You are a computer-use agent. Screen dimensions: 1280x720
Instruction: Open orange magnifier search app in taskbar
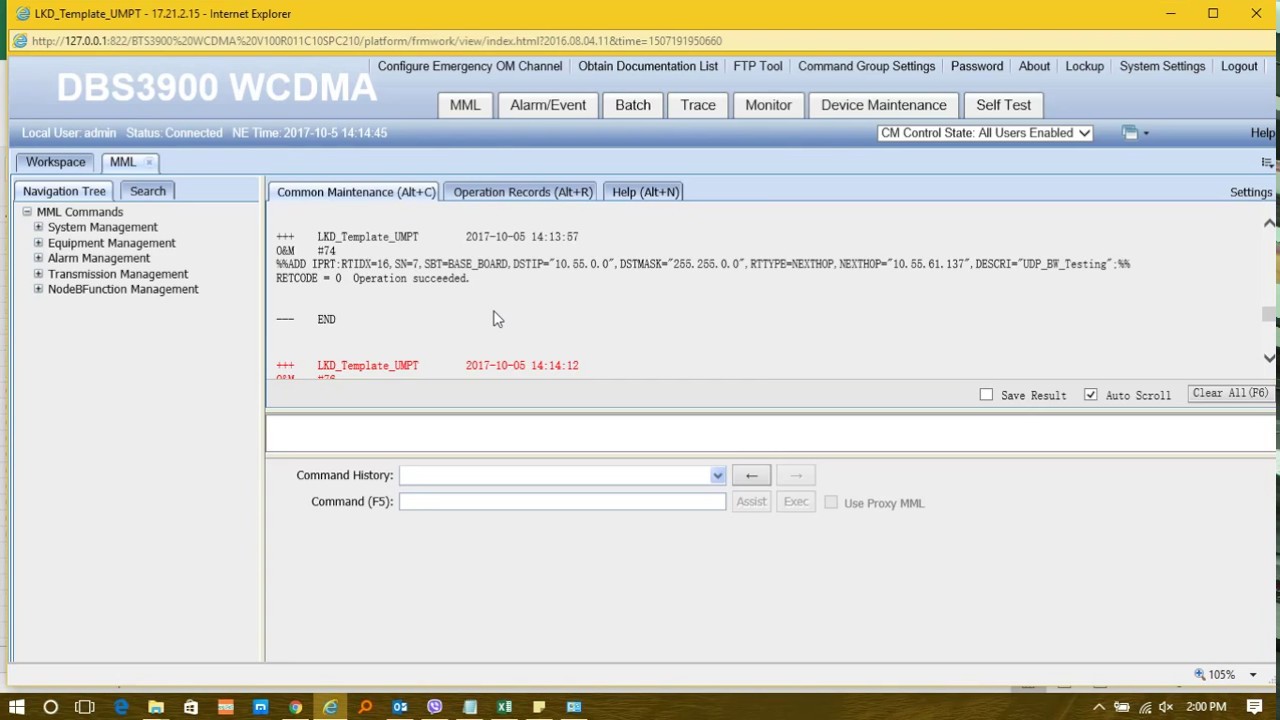365,707
